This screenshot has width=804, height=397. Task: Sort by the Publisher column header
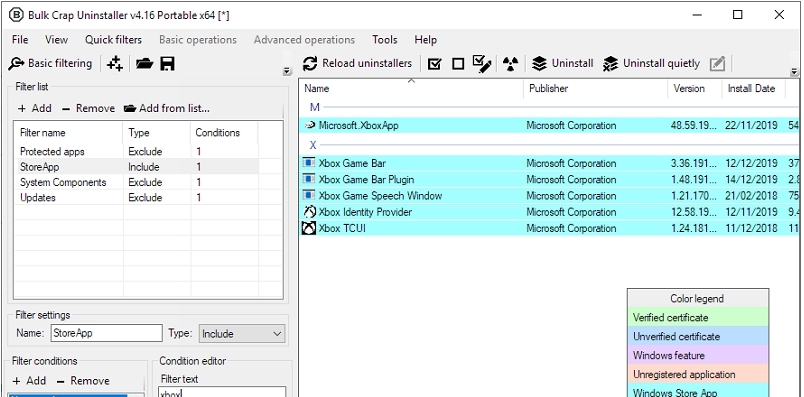pyautogui.click(x=595, y=88)
